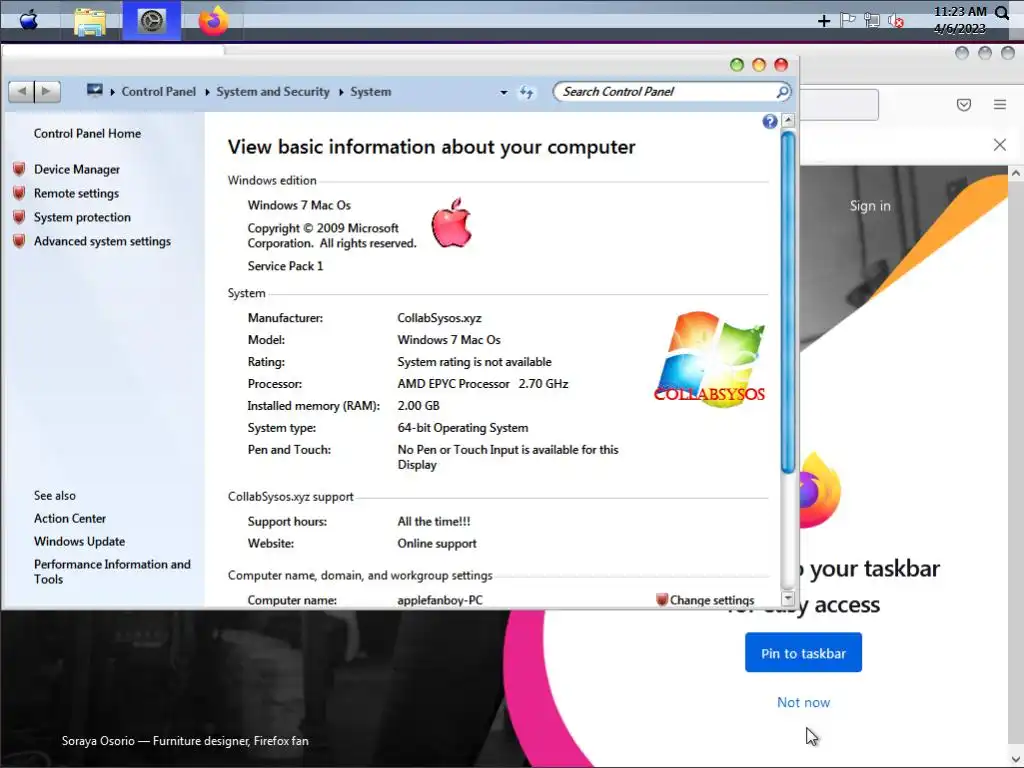Select the System and Security breadcrumb
Viewport: 1024px width, 768px height.
(x=273, y=91)
